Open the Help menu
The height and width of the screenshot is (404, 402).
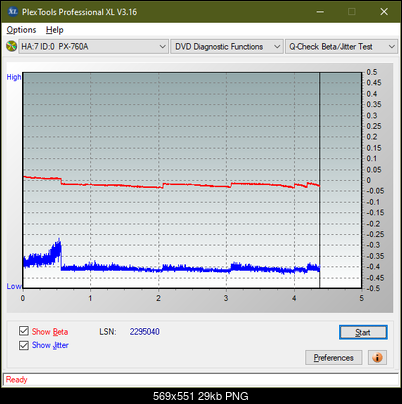(x=55, y=30)
